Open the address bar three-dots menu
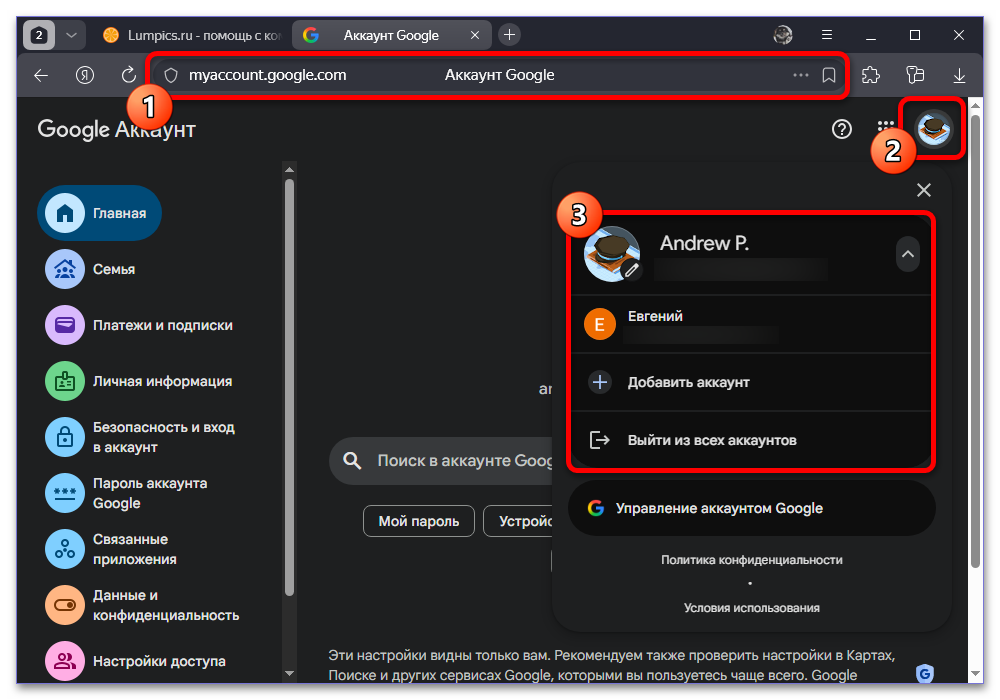The image size is (1000, 700). [800, 75]
